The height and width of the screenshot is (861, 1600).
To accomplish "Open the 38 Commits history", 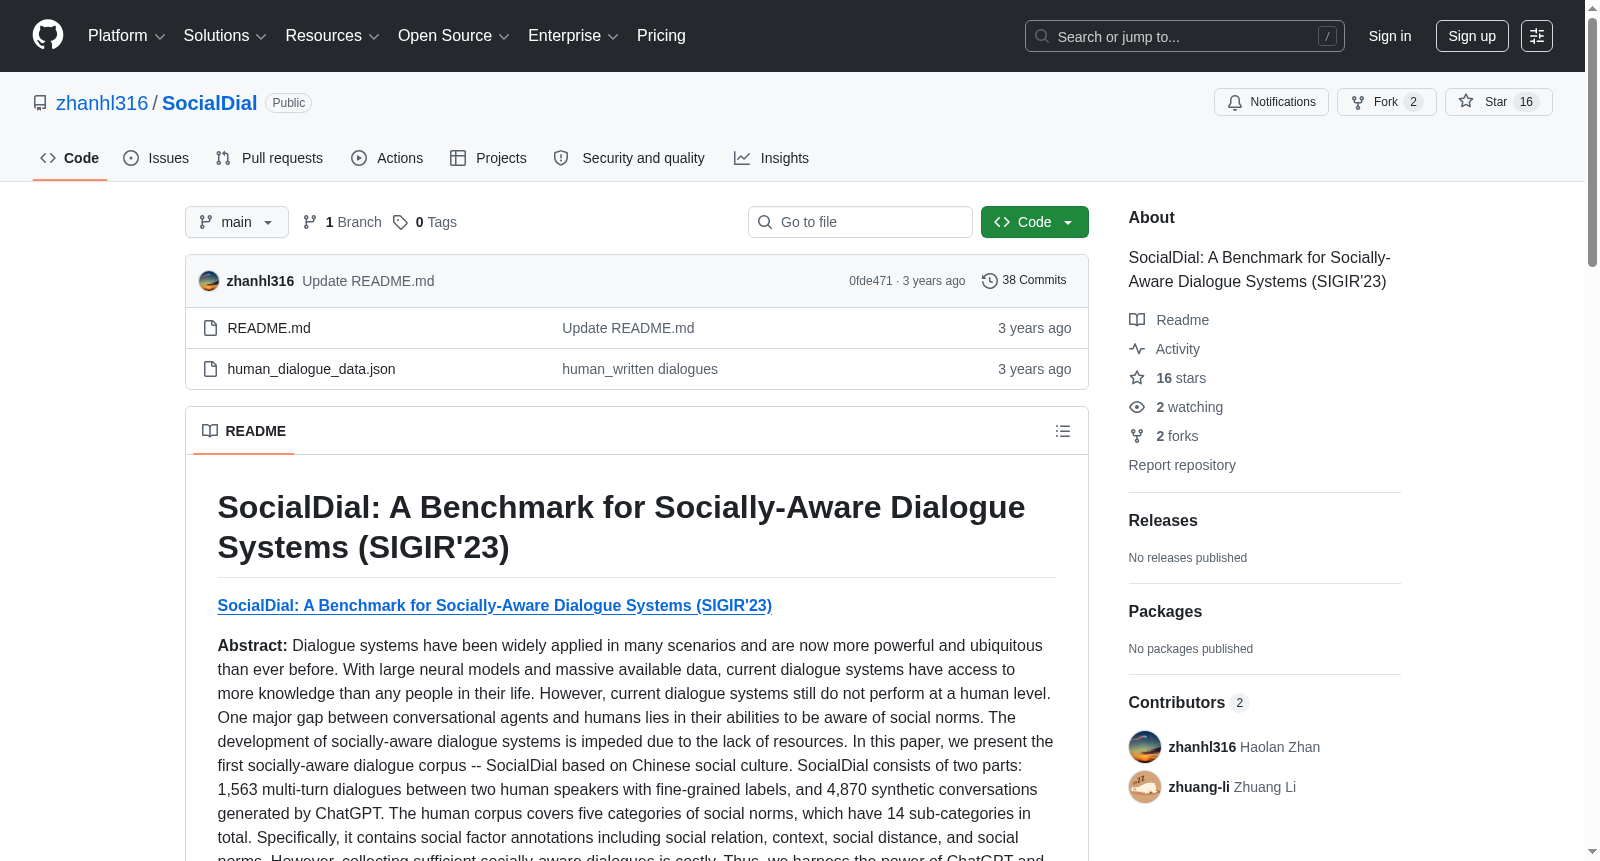I will [x=1024, y=281].
